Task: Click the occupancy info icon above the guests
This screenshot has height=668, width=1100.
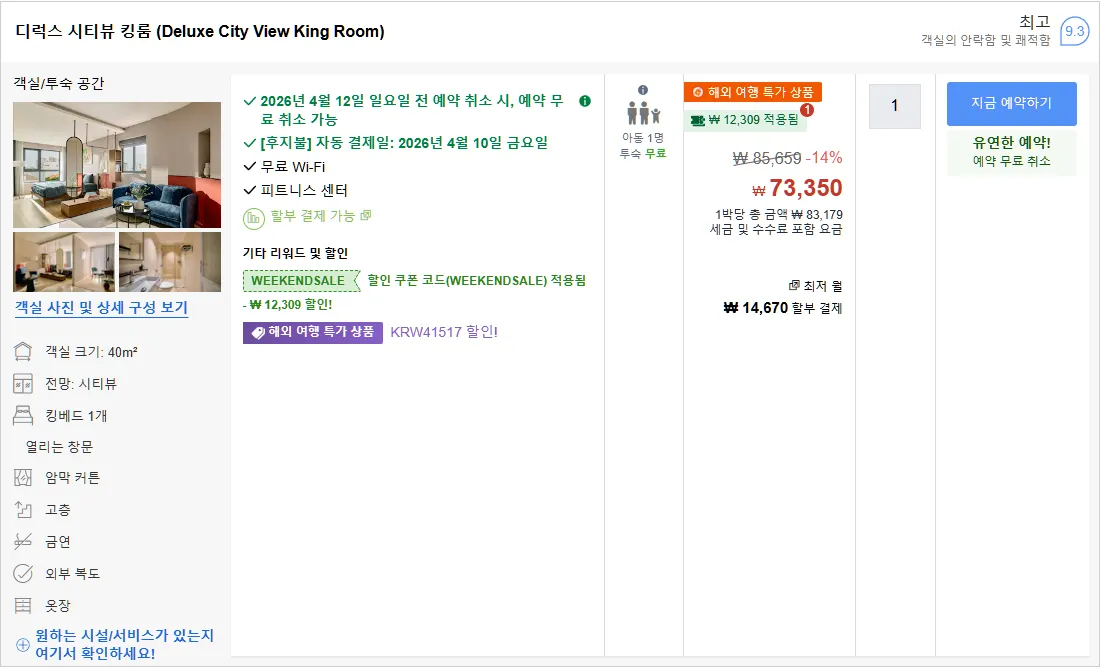Action: click(x=643, y=90)
